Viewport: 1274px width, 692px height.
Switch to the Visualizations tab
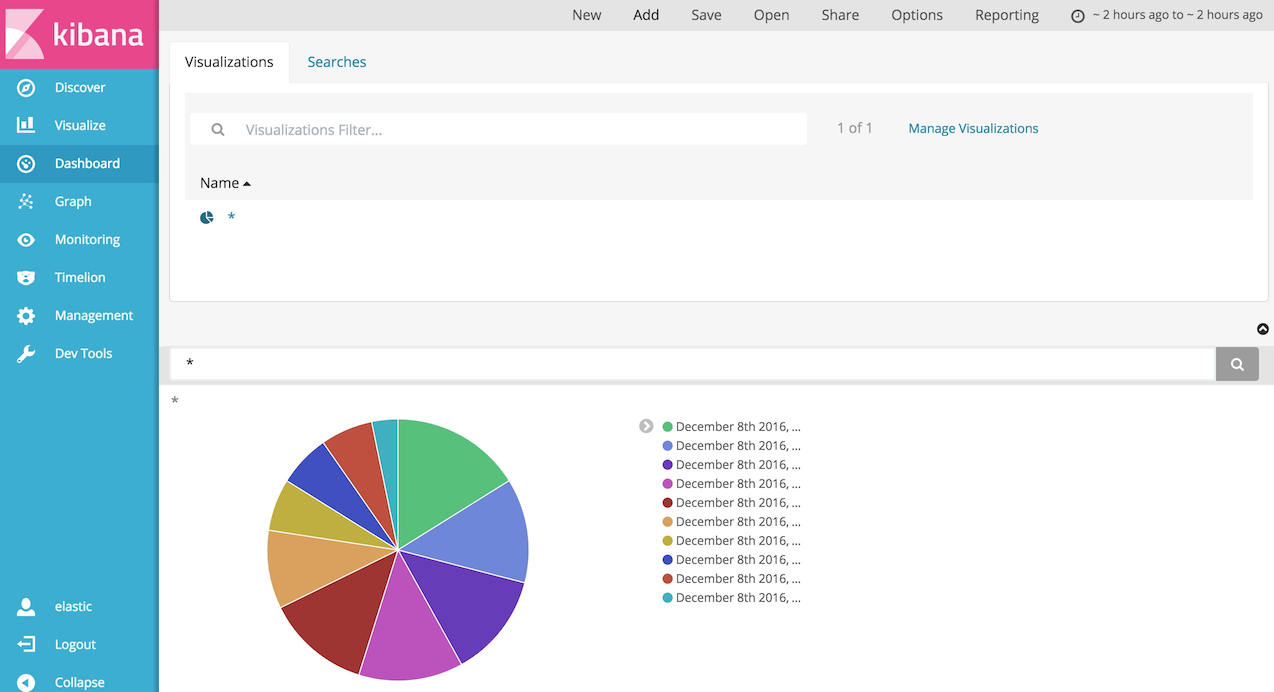click(229, 62)
